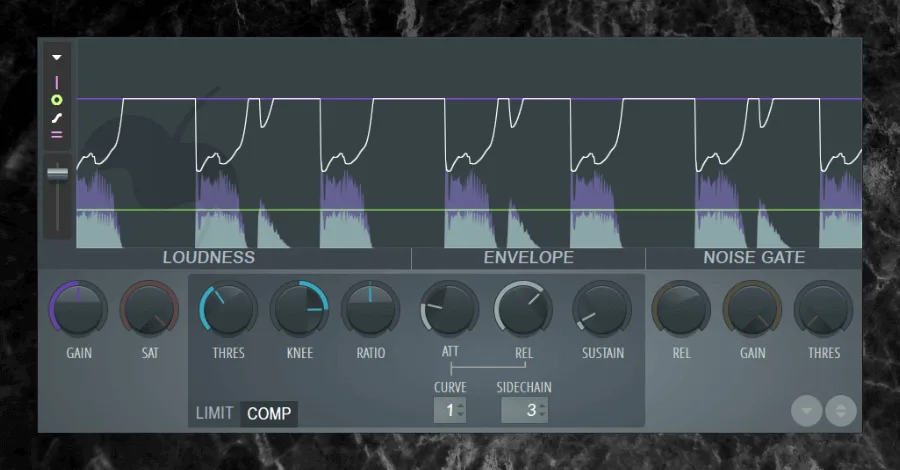Click the round up-down arrows button
This screenshot has width=900, height=470.
pyautogui.click(x=841, y=411)
